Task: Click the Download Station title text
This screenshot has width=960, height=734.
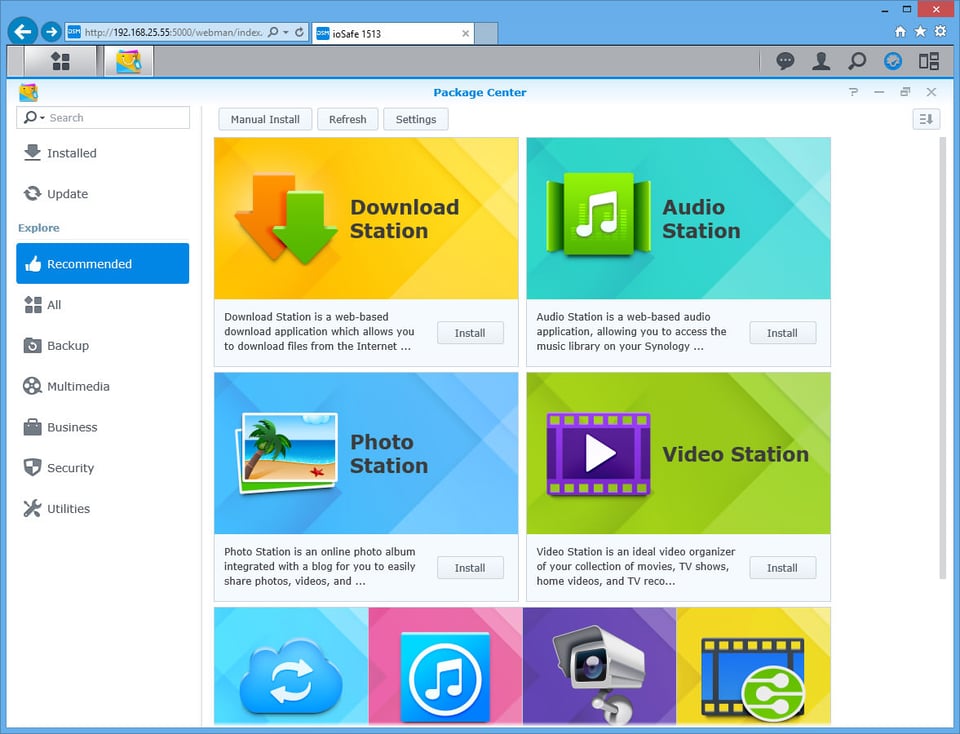Action: pyautogui.click(x=405, y=219)
